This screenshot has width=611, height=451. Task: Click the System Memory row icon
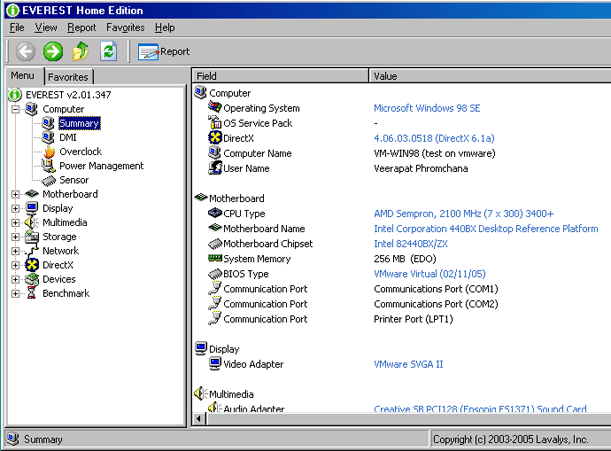tap(215, 258)
